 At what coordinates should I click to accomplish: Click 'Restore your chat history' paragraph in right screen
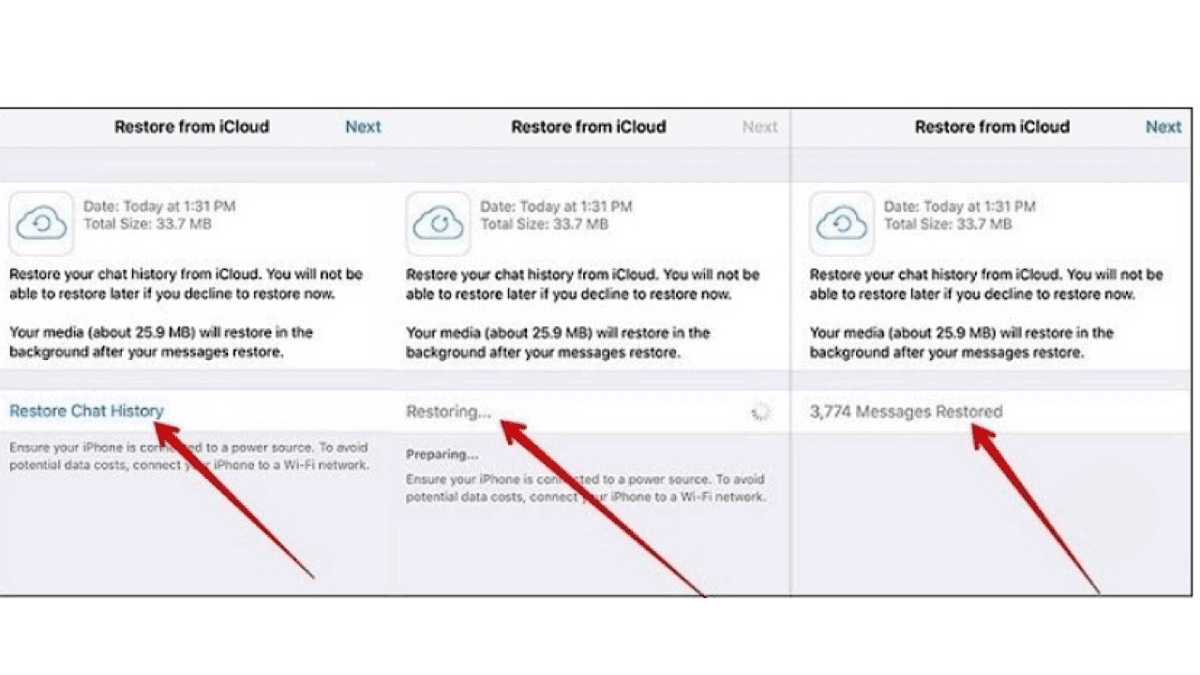tap(987, 284)
